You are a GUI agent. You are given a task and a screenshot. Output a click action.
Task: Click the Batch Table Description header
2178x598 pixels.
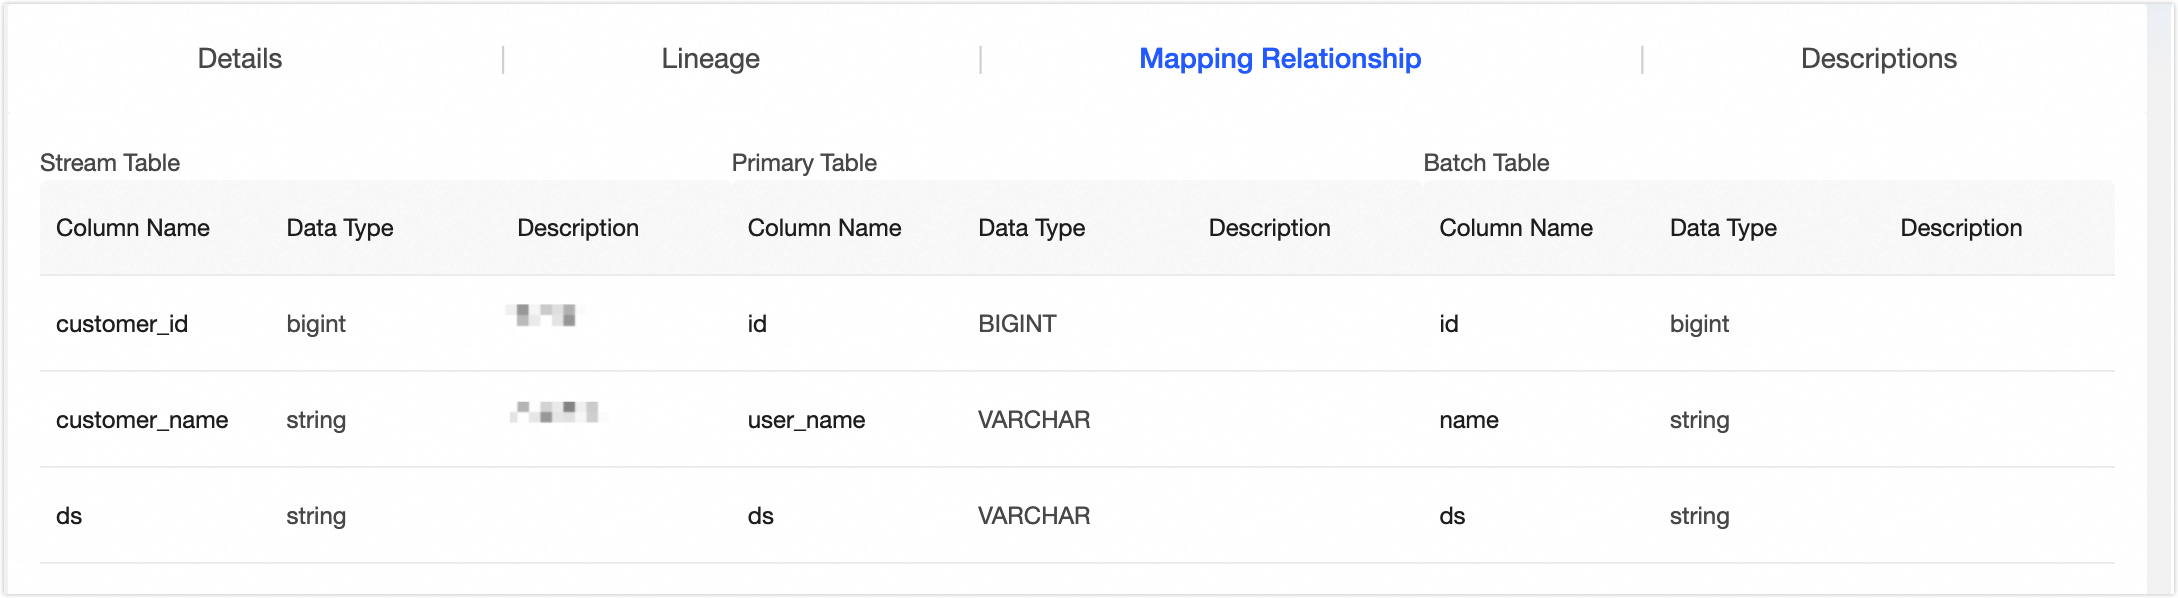[1961, 228]
